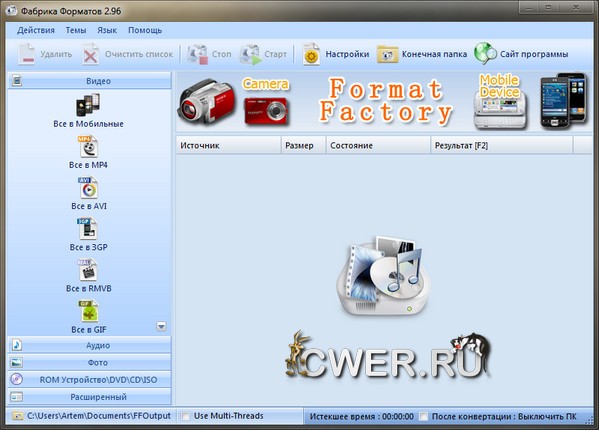The height and width of the screenshot is (430, 599).
Task: Select the Все в AVI icon
Action: point(88,188)
